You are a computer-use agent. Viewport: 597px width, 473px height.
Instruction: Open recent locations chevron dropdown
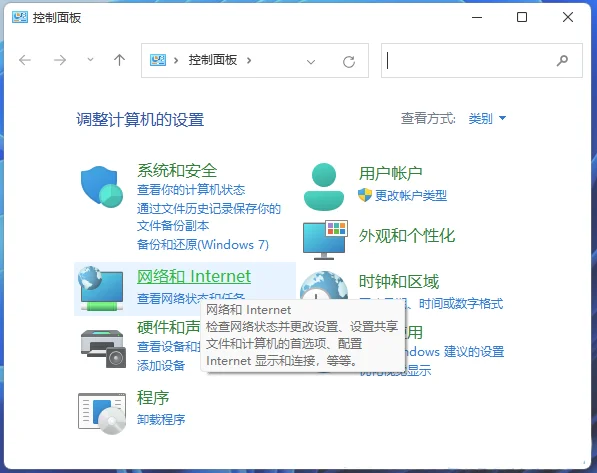click(x=90, y=60)
